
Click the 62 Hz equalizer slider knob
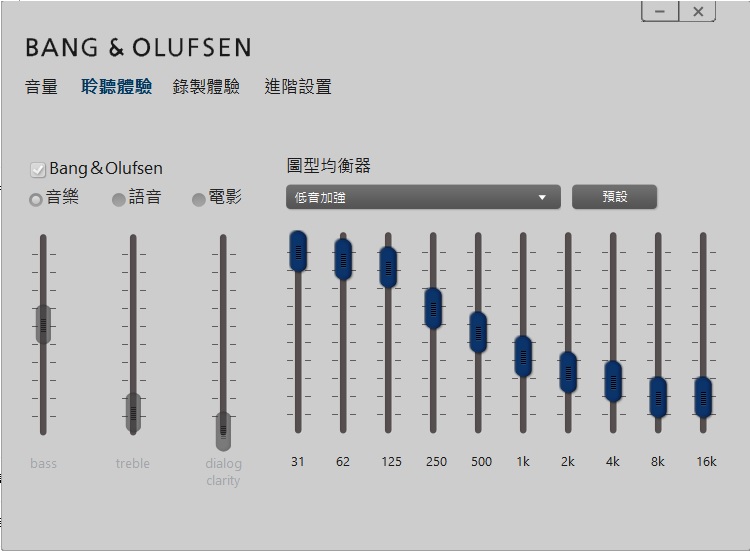coord(343,259)
